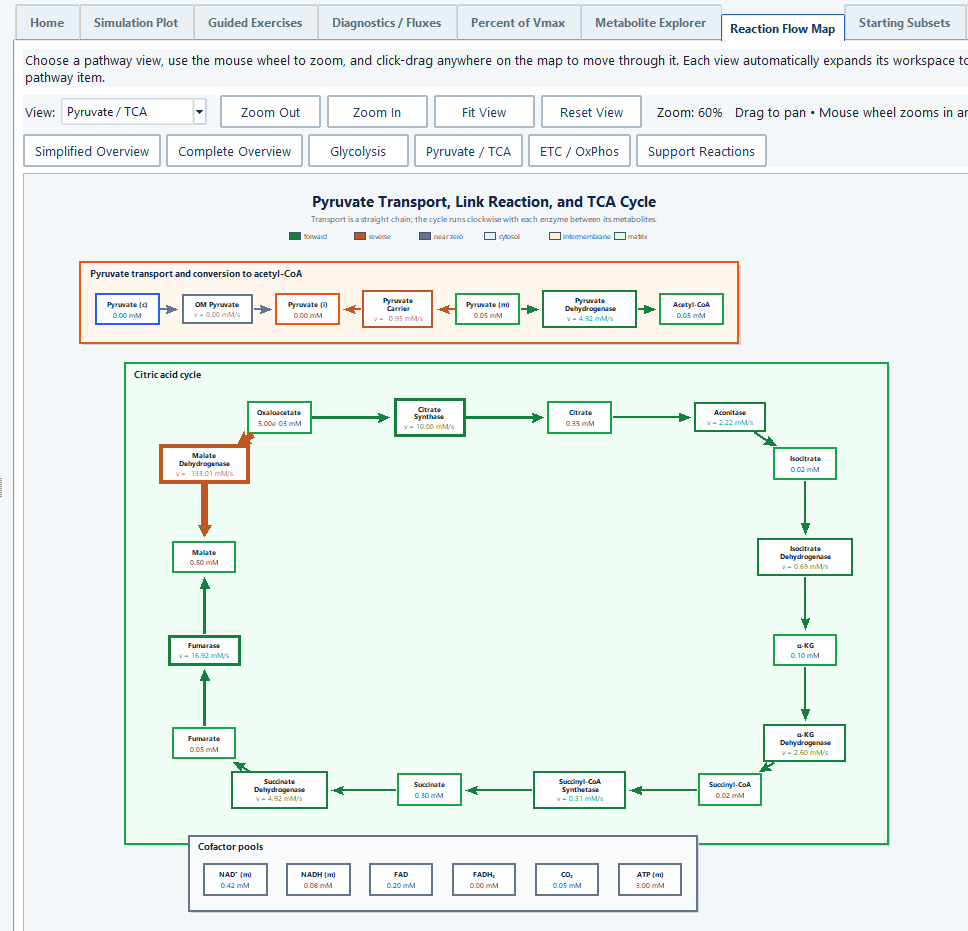The height and width of the screenshot is (931, 968).
Task: Click the Citrate Synthase enzyme node
Action: (430, 417)
